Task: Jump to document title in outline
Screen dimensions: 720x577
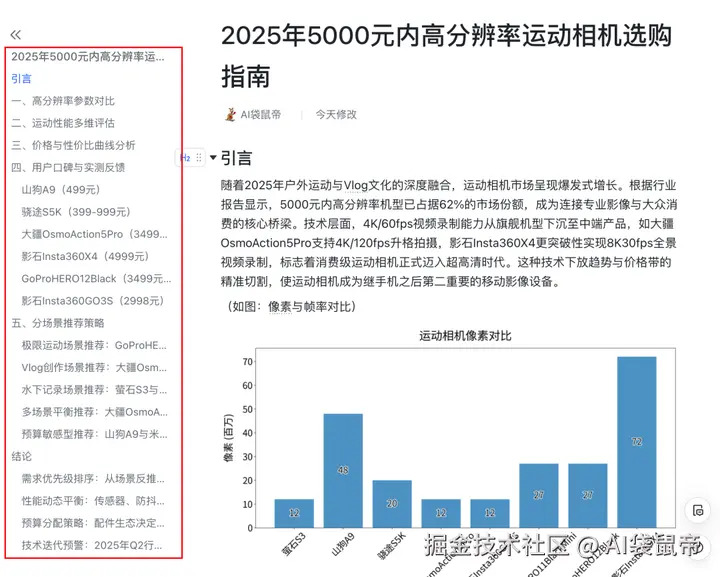Action: [x=88, y=57]
